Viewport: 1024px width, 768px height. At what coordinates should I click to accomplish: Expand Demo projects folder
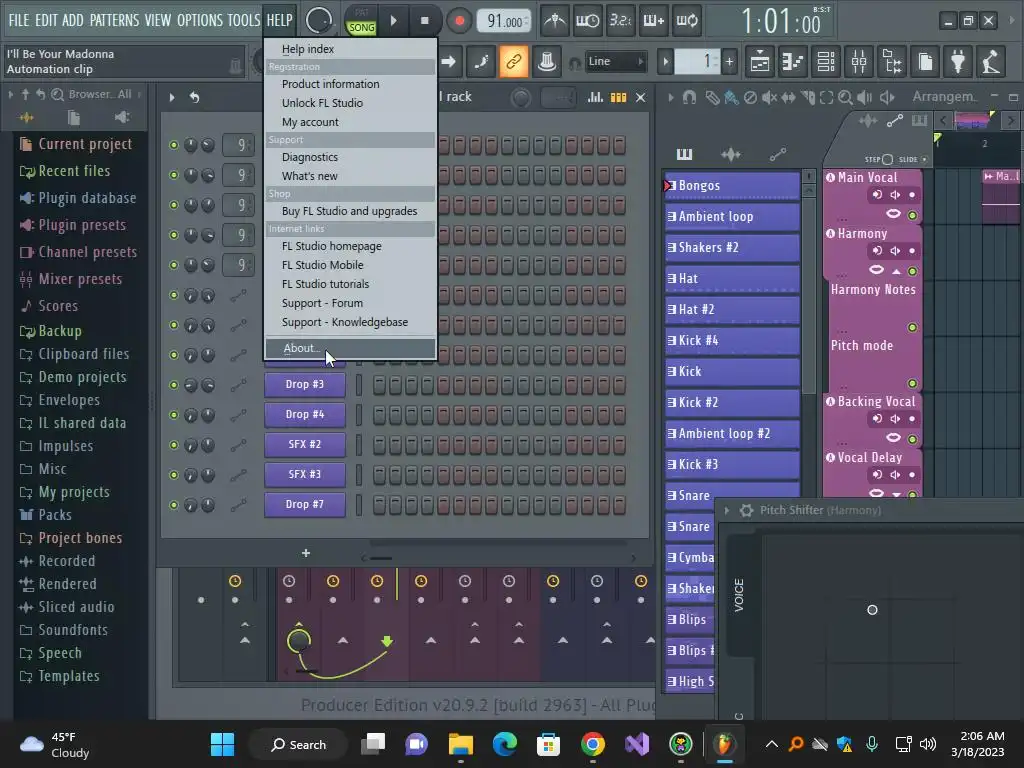click(x=73, y=377)
